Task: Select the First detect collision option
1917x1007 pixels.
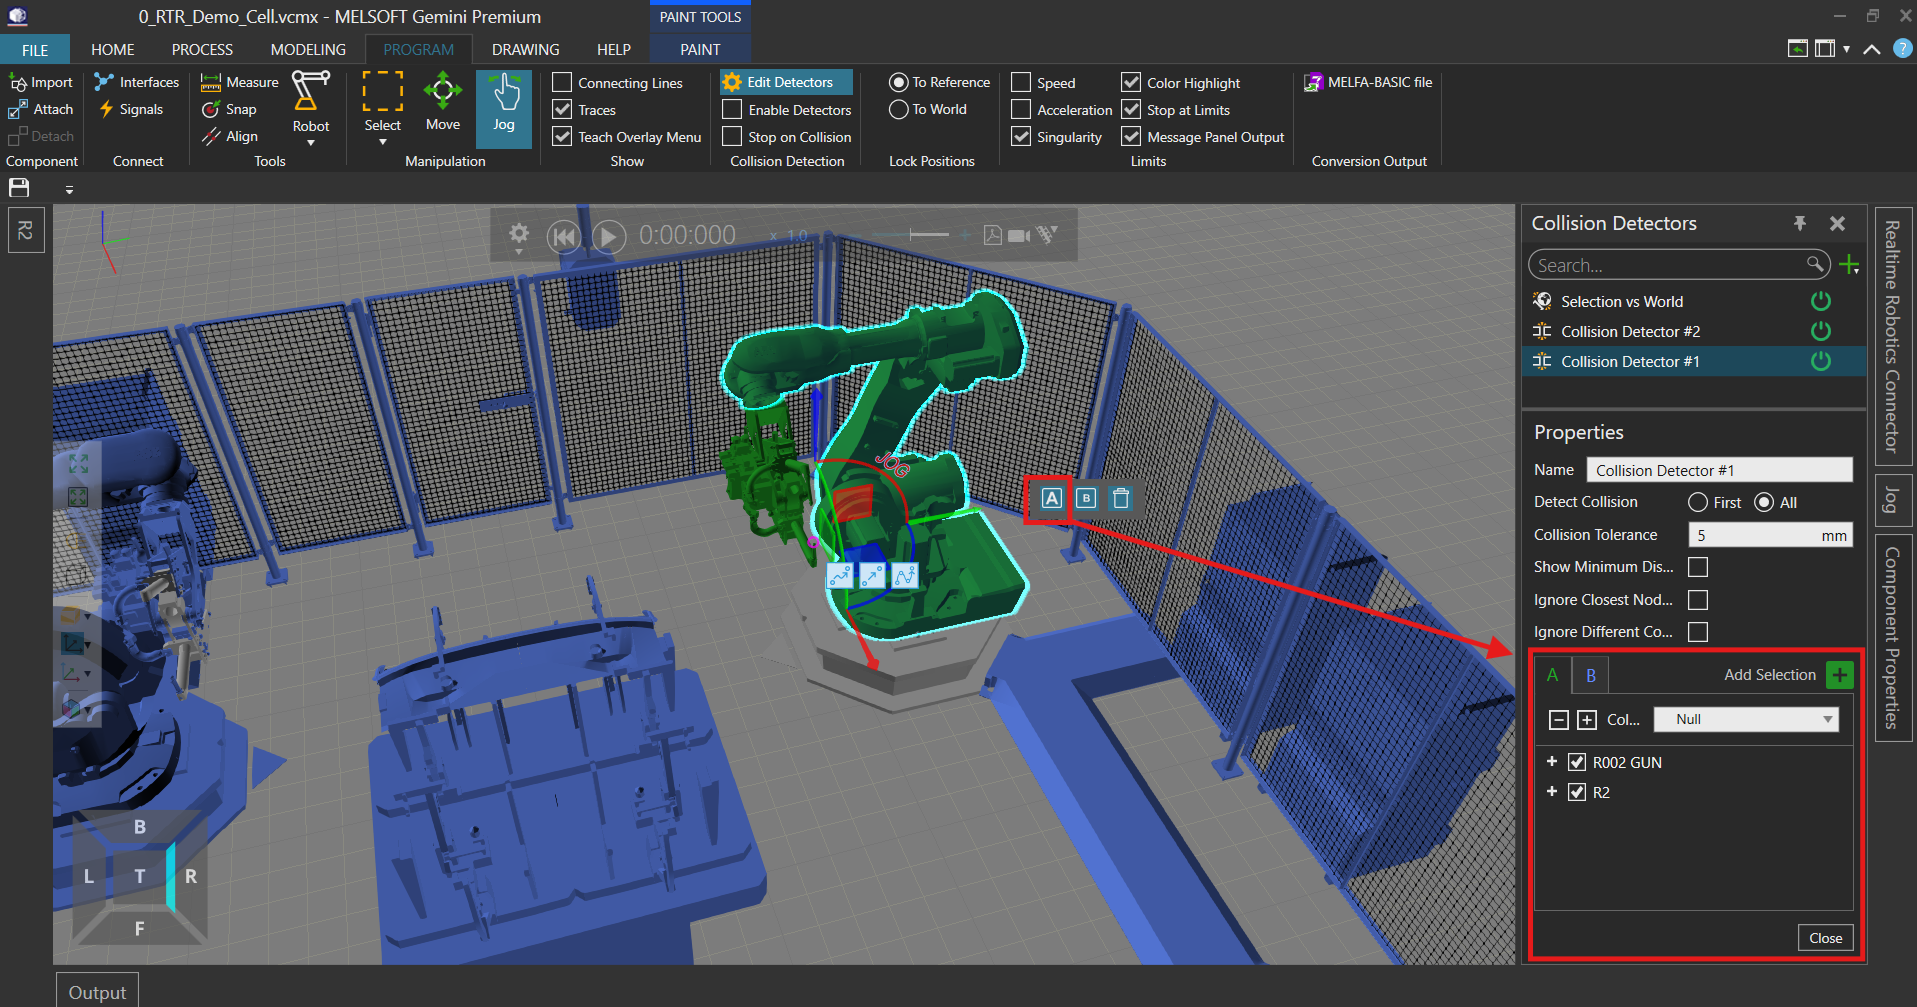Action: [x=1698, y=502]
